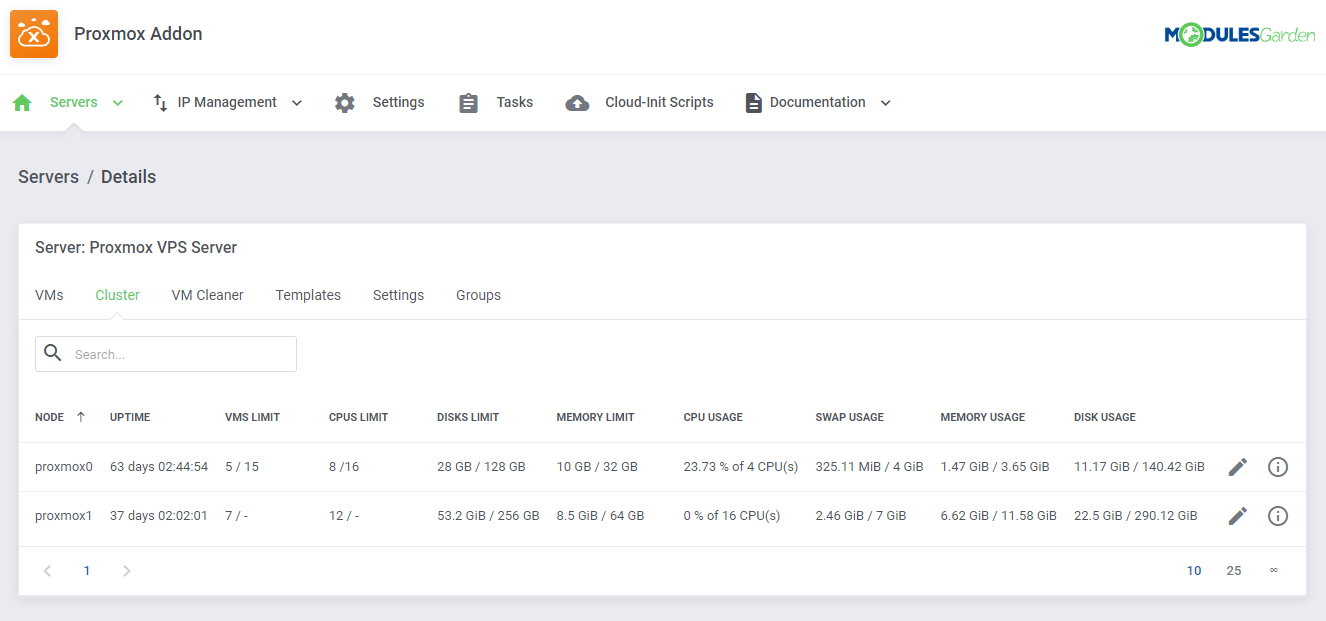The height and width of the screenshot is (621, 1326).
Task: Click the Settings gear icon in the navbar
Action: point(345,103)
